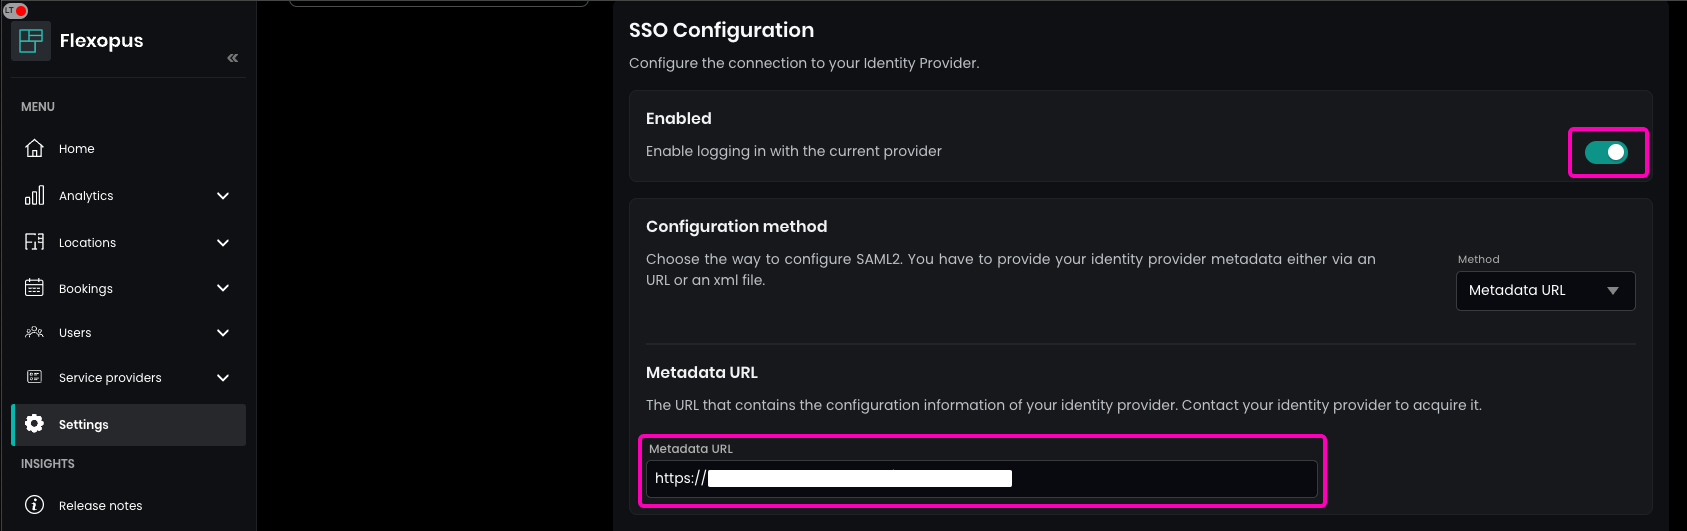Click the Service providers icon

pos(34,377)
